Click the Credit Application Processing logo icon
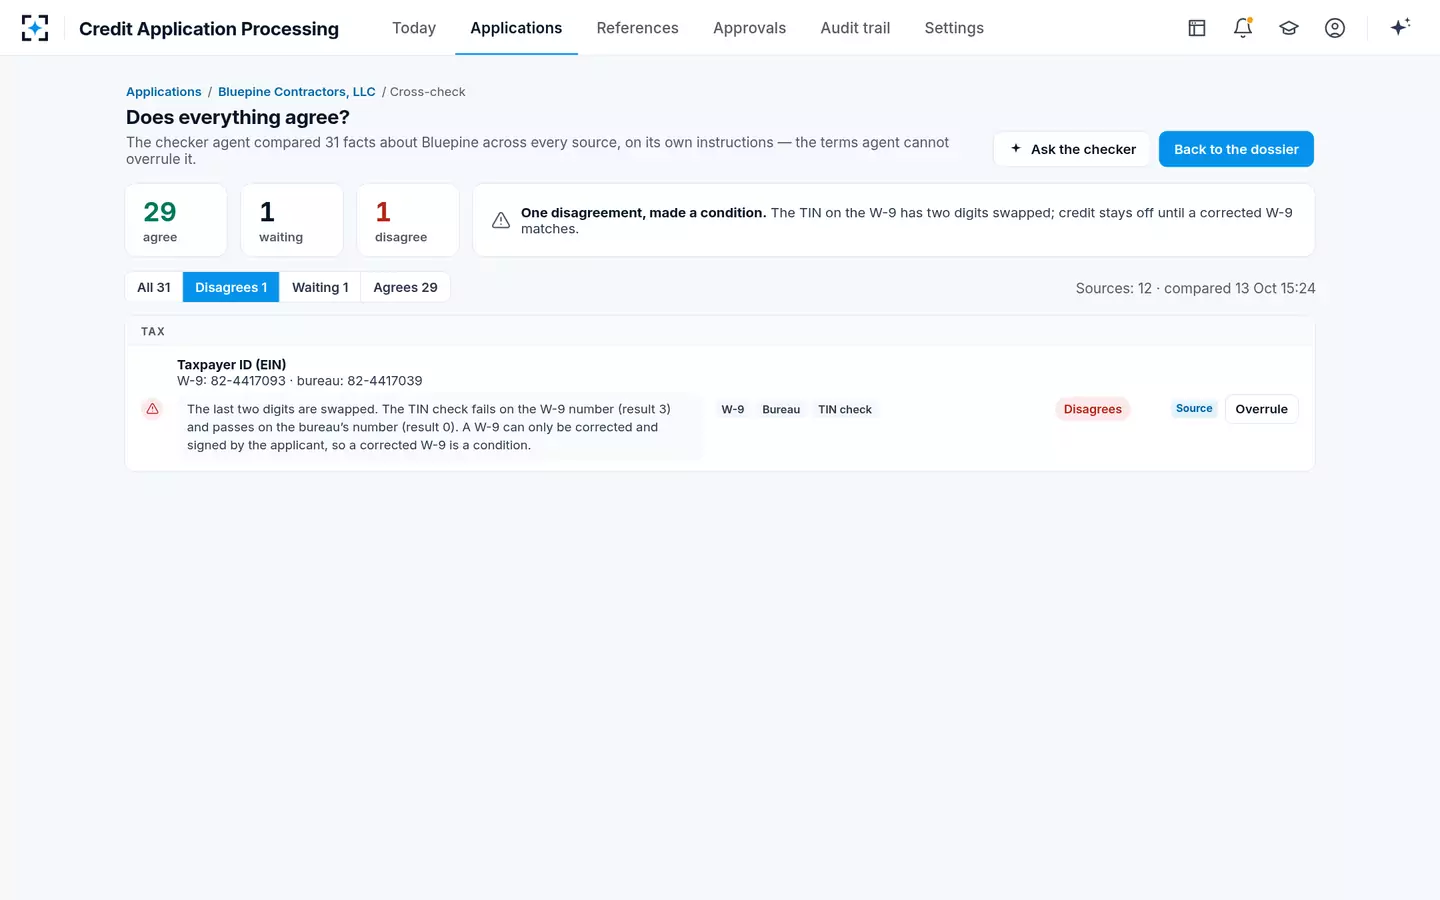This screenshot has height=900, width=1440. point(35,28)
